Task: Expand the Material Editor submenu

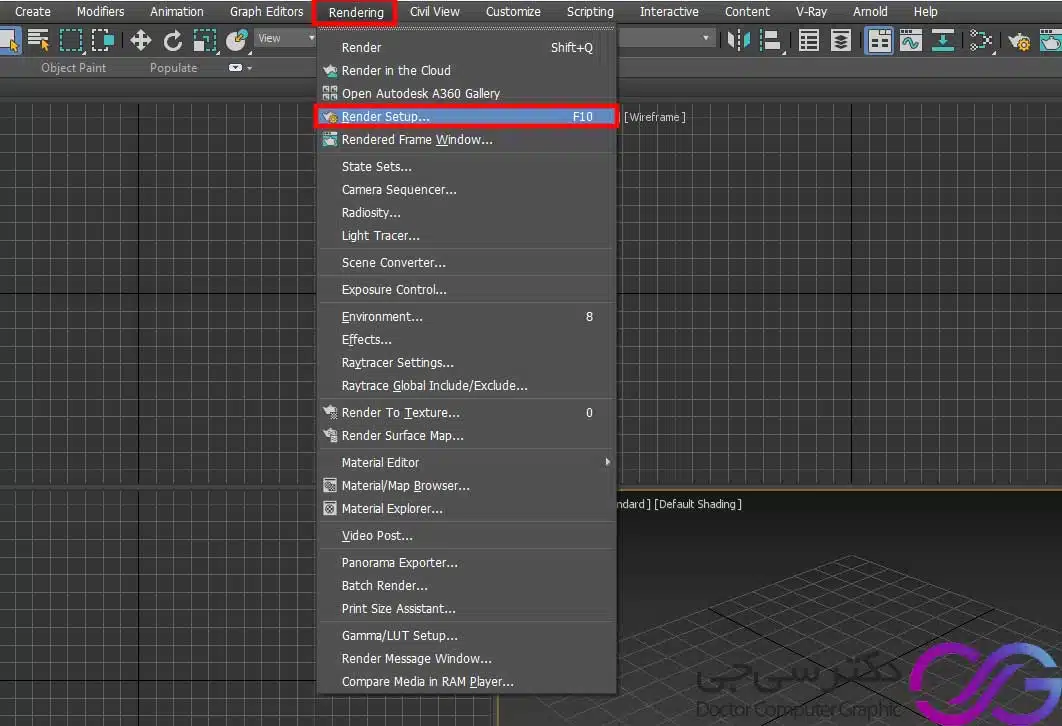Action: click(x=467, y=463)
